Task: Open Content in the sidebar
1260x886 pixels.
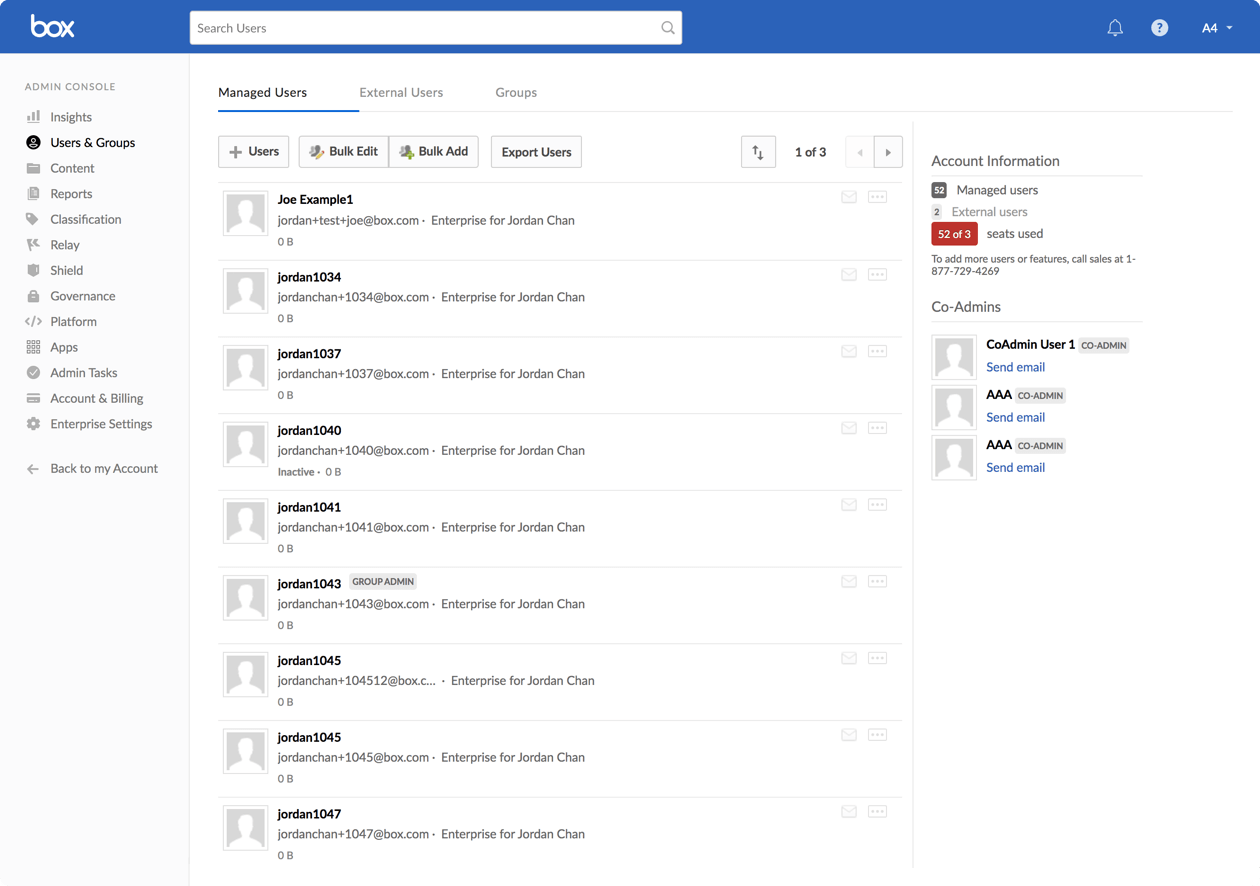Action: pos(72,168)
